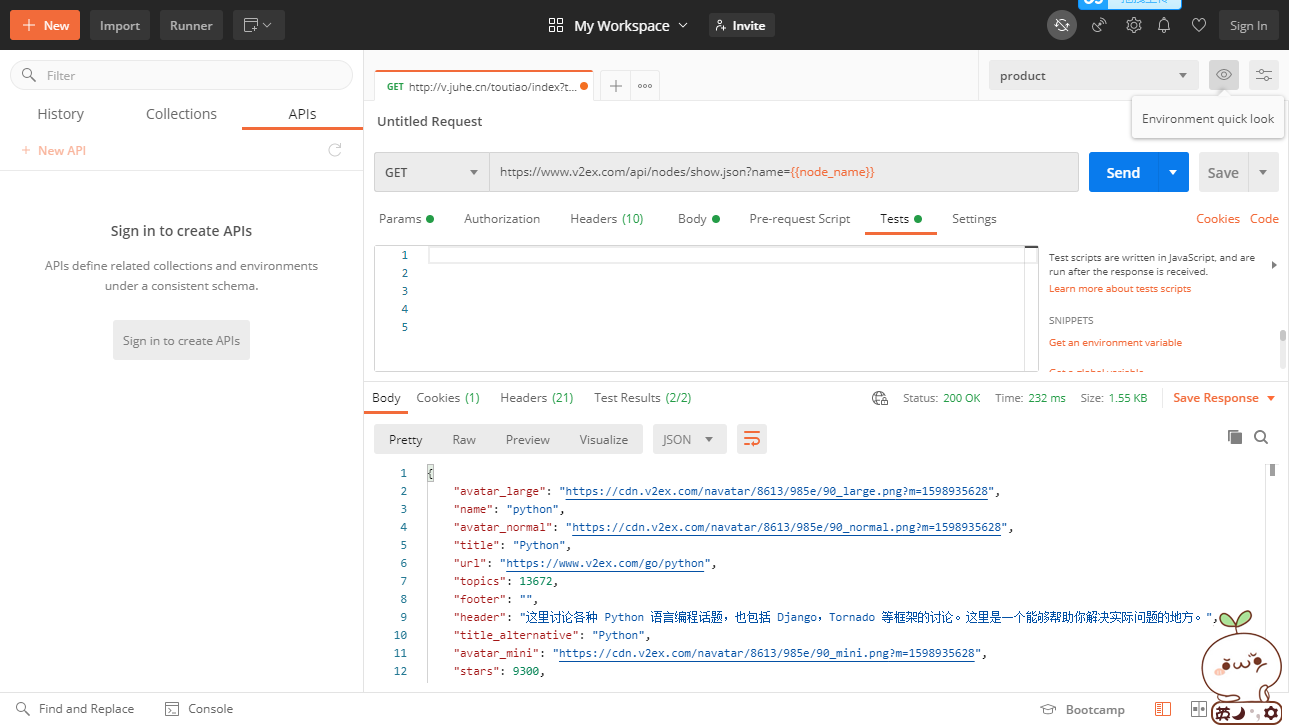Image resolution: width=1289 pixels, height=725 pixels.
Task: Switch response view to Raw
Action: (x=464, y=439)
